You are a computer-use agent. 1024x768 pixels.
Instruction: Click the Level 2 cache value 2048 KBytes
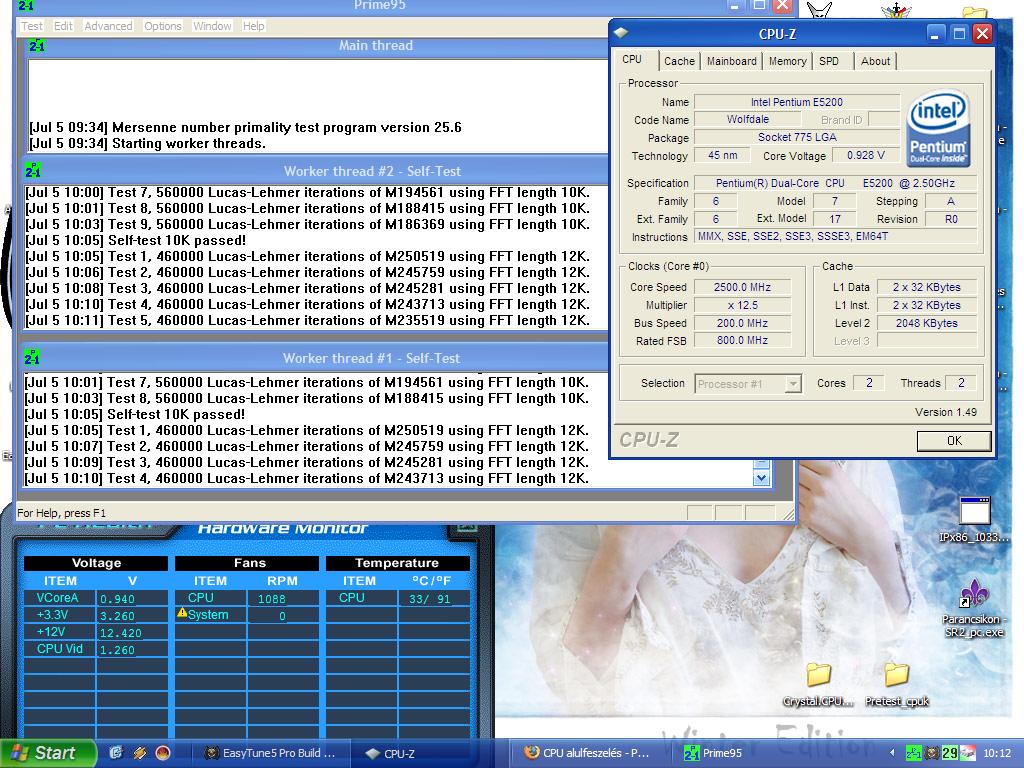(x=926, y=323)
